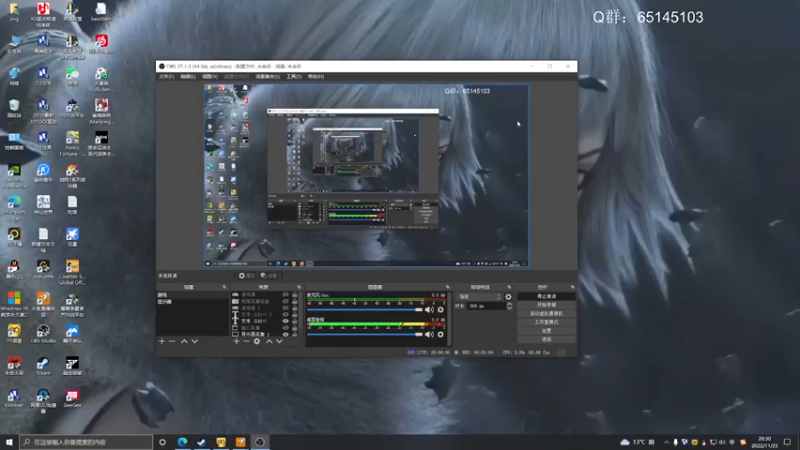Select the 游戏 scene in scenes list
800x450 pixels.
[192, 295]
